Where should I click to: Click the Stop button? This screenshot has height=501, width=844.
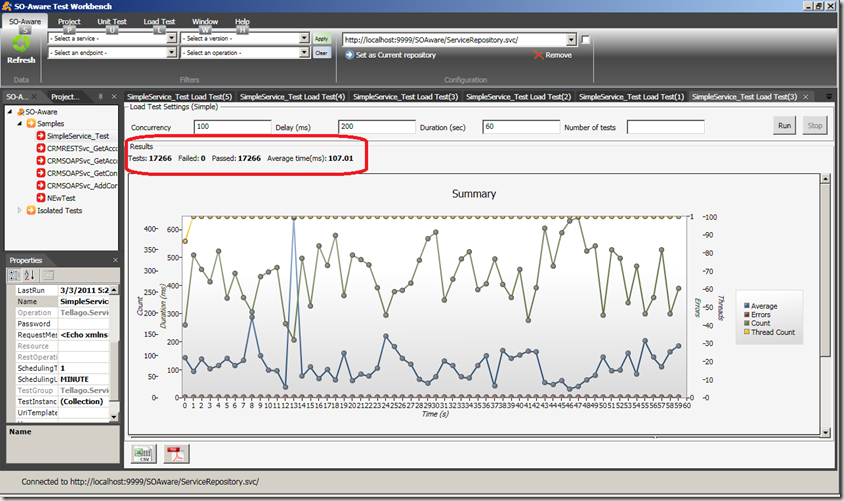tap(814, 126)
